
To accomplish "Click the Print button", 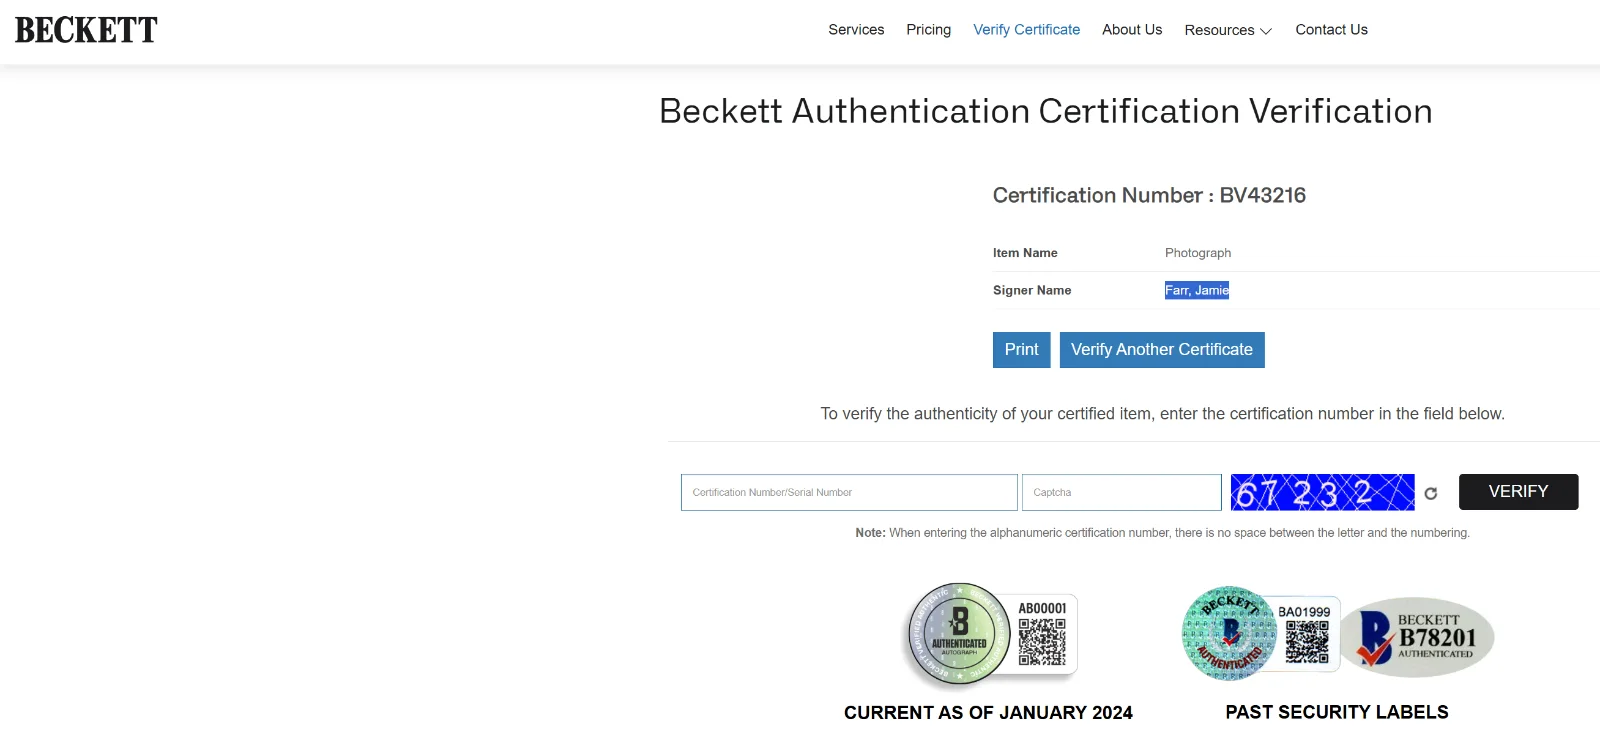I will [1021, 350].
